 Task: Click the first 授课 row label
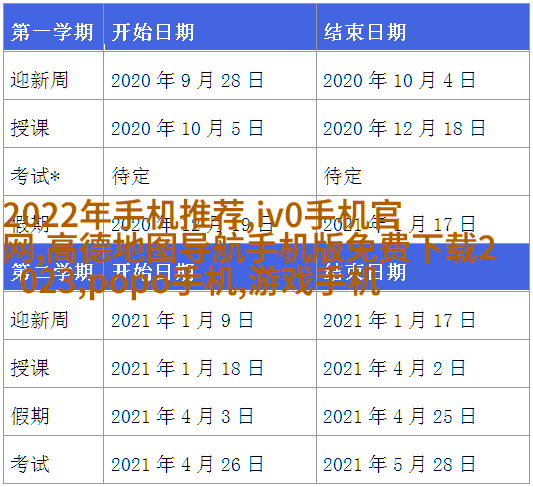click(30, 128)
